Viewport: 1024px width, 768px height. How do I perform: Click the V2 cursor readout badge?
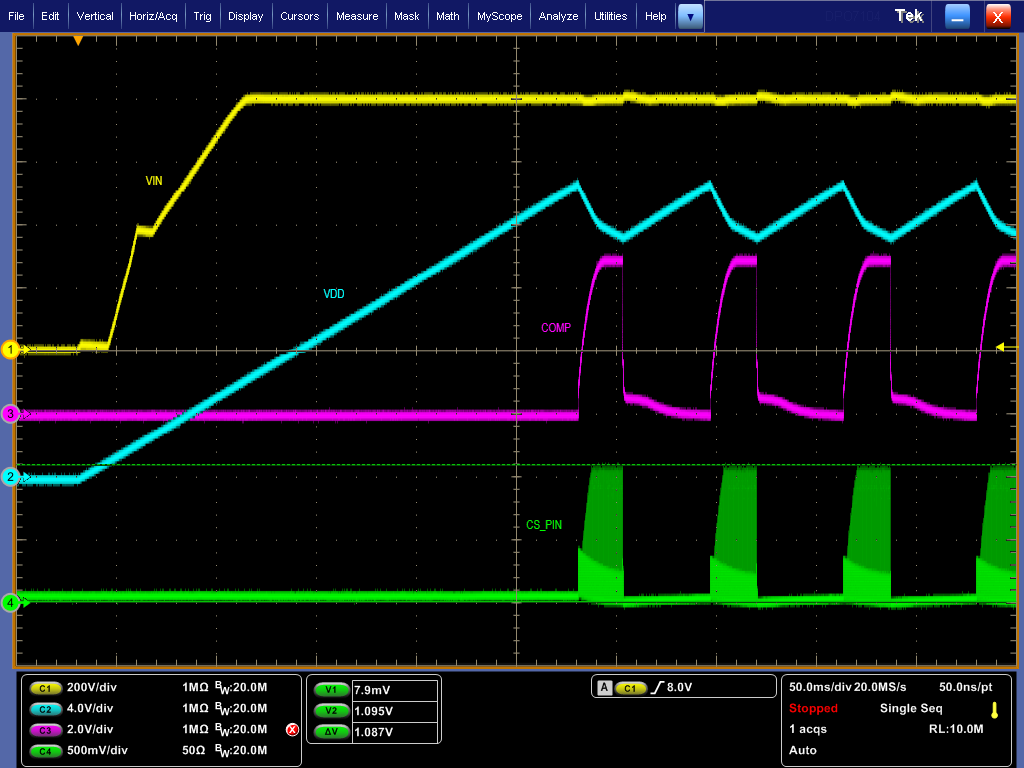tap(331, 710)
